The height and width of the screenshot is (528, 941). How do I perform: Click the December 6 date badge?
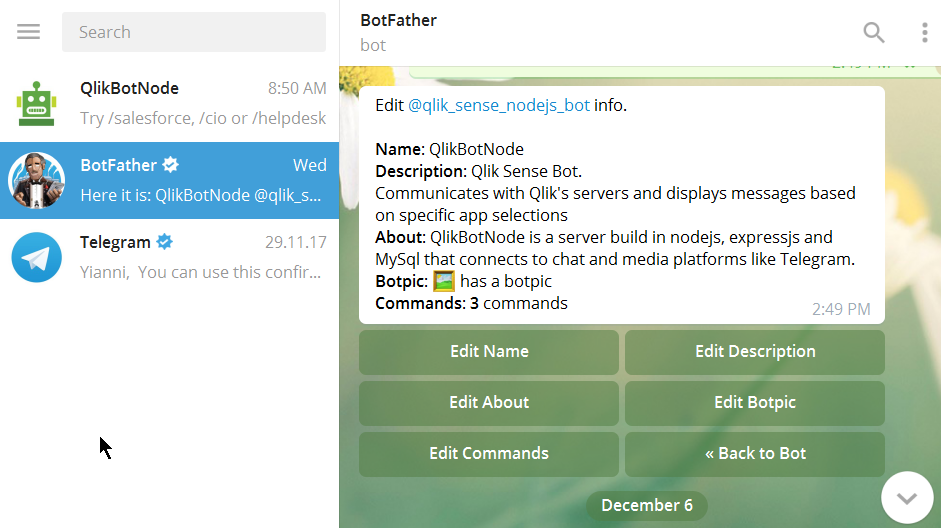(x=647, y=505)
